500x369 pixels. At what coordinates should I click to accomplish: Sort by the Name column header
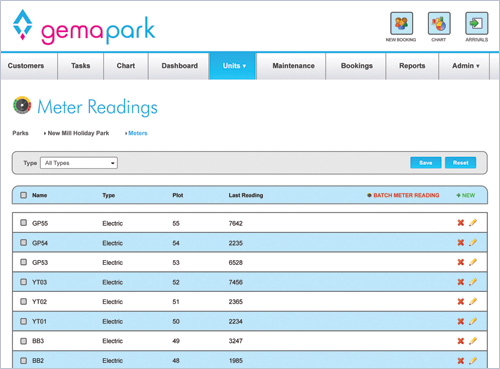pyautogui.click(x=39, y=195)
